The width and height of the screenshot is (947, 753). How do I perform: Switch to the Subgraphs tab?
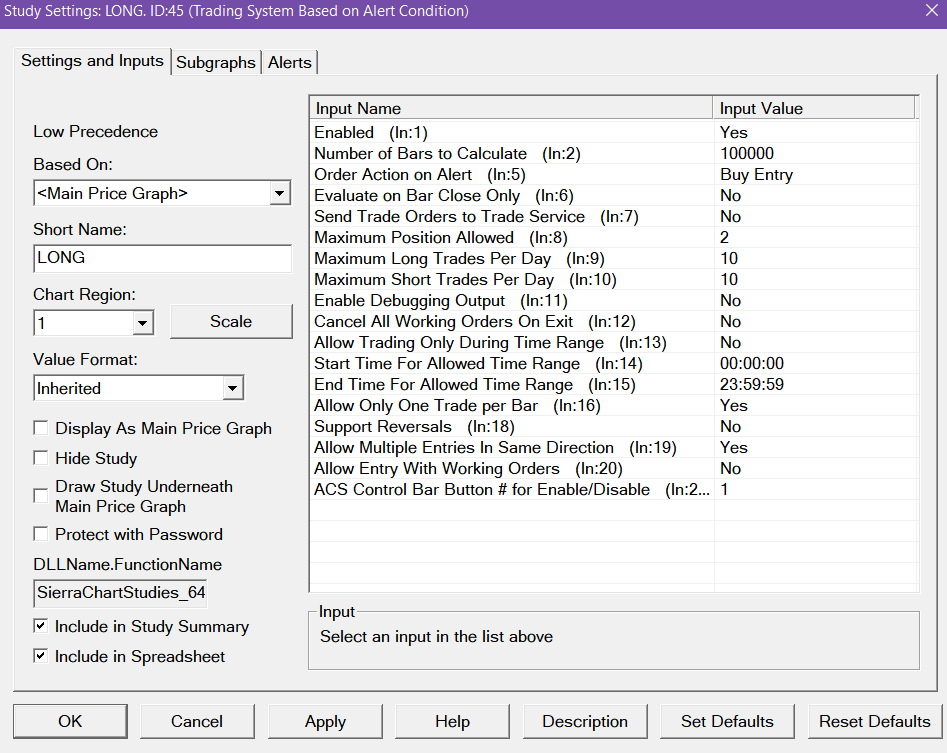coord(216,62)
